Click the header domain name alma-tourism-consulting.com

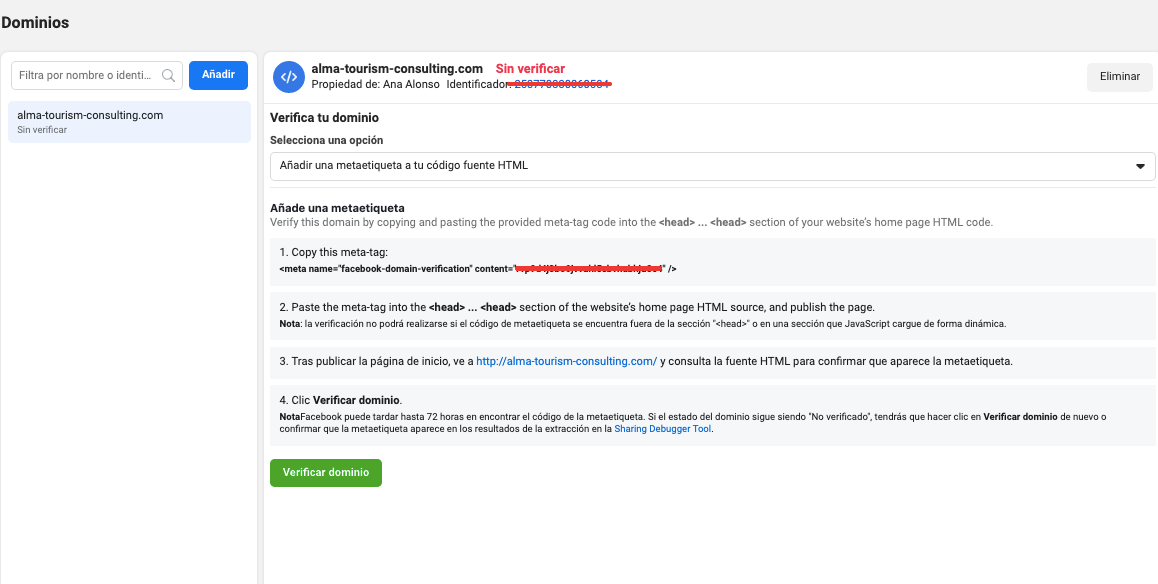coord(397,69)
